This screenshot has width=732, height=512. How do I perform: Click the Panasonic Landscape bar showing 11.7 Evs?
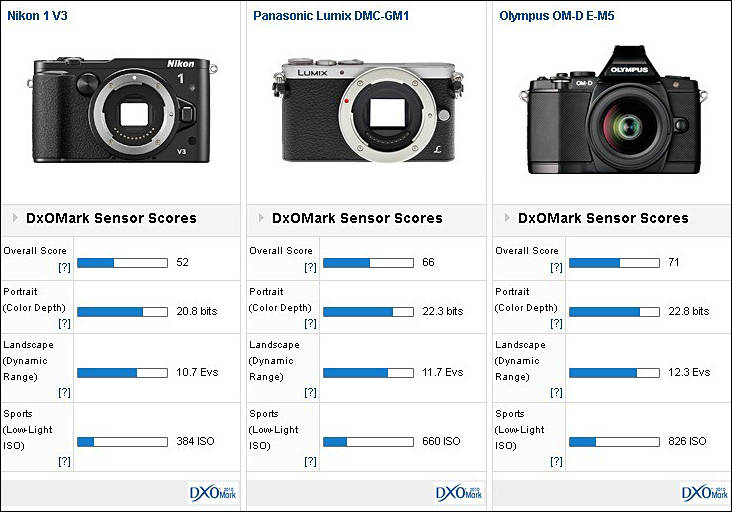click(367, 372)
